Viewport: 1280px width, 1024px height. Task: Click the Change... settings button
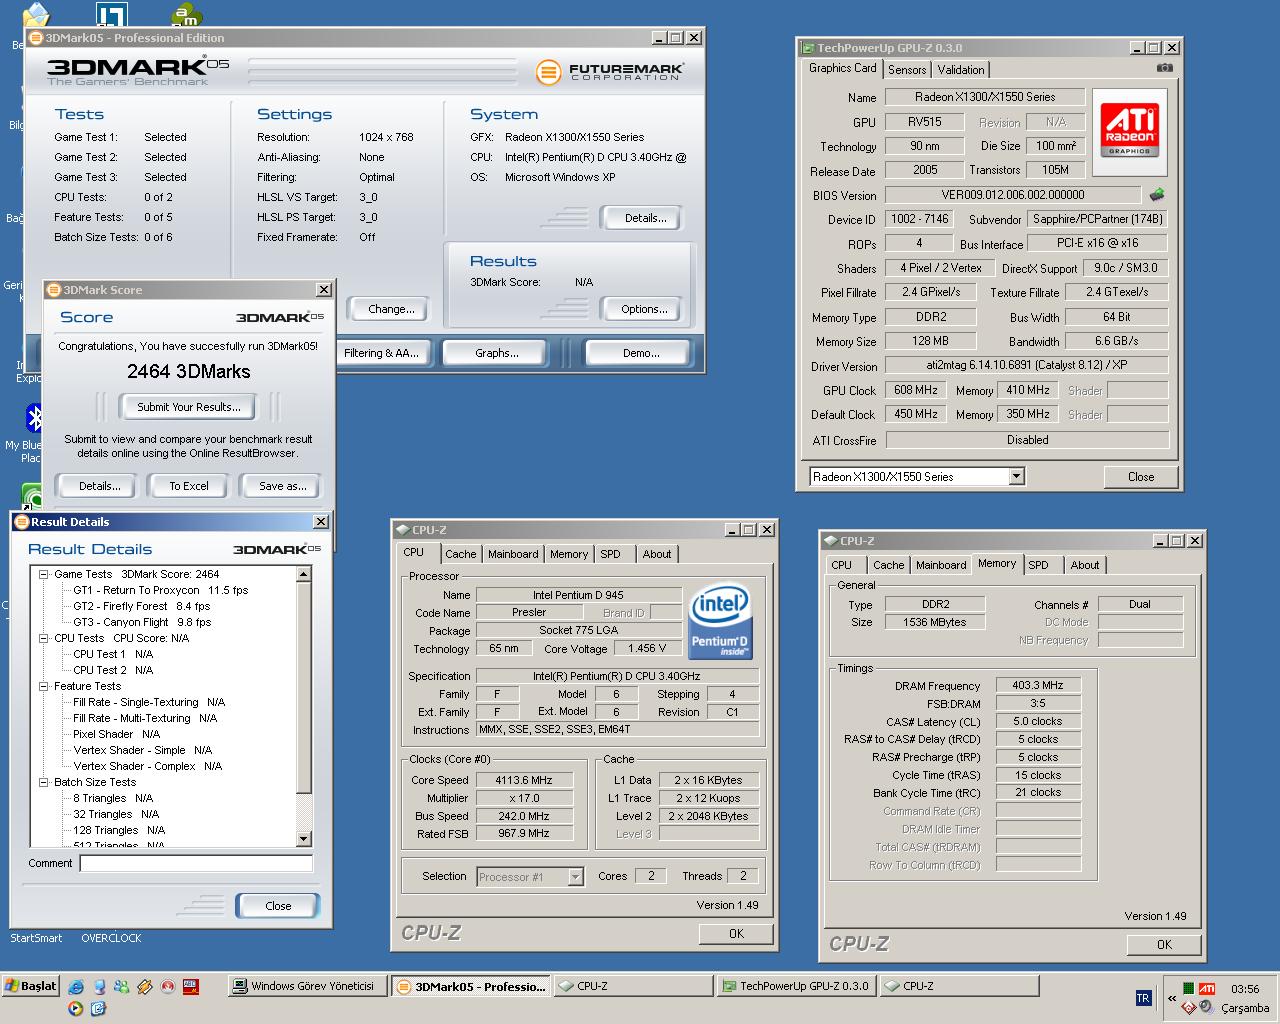coord(391,309)
